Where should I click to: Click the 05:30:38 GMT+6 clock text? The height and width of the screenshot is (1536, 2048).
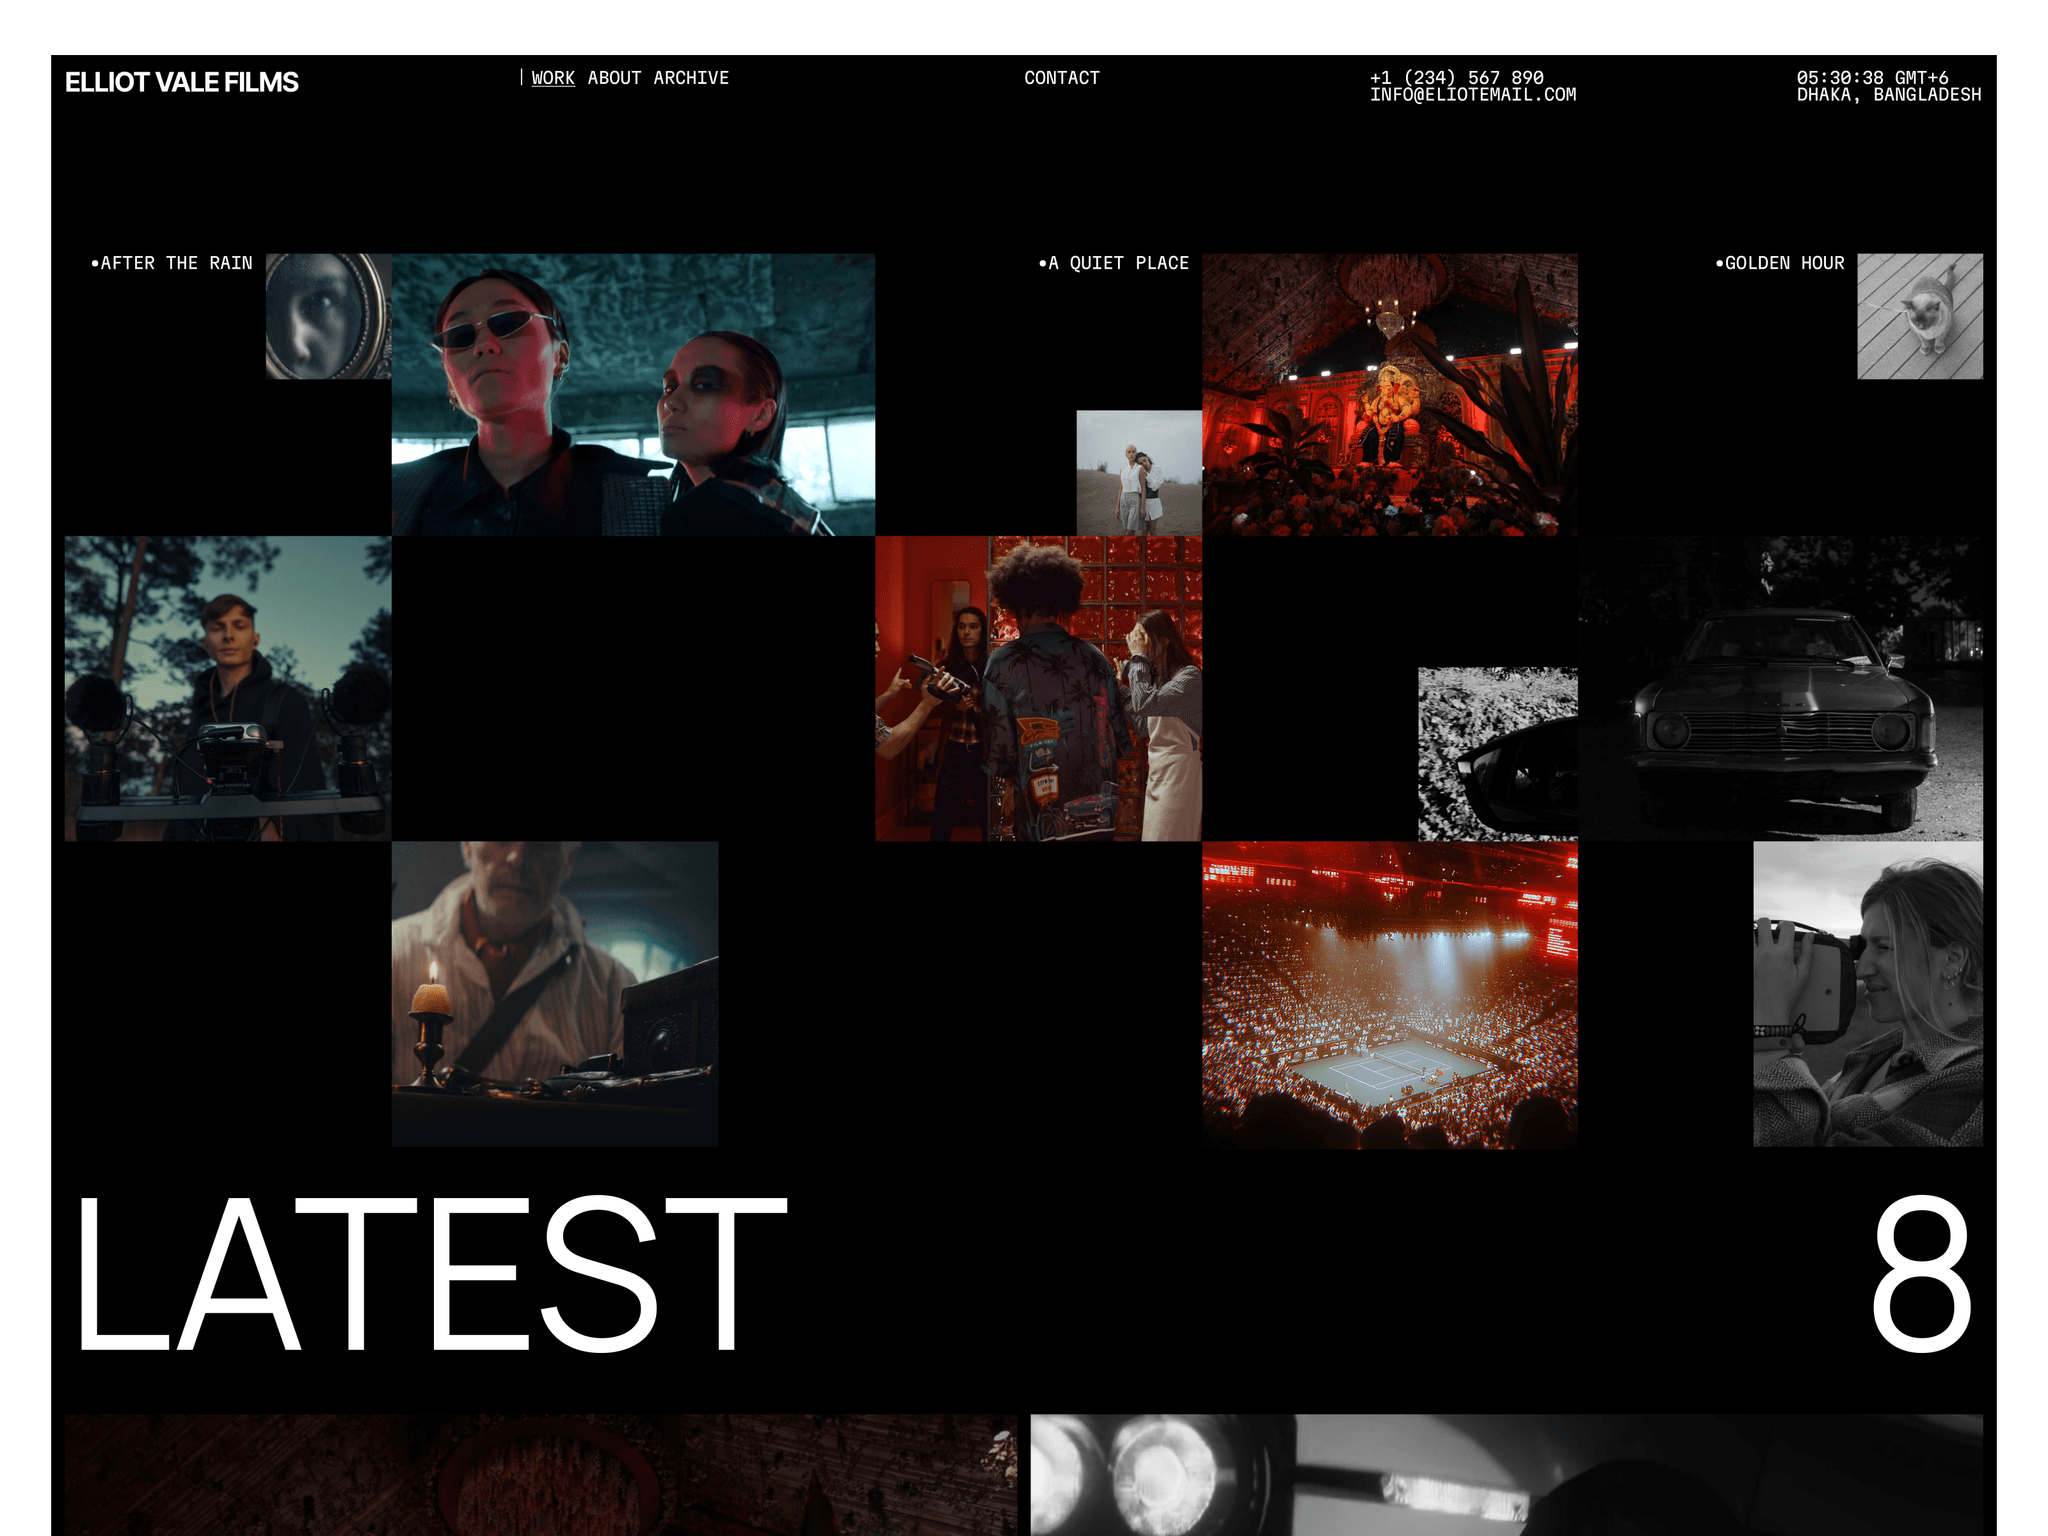click(1873, 77)
